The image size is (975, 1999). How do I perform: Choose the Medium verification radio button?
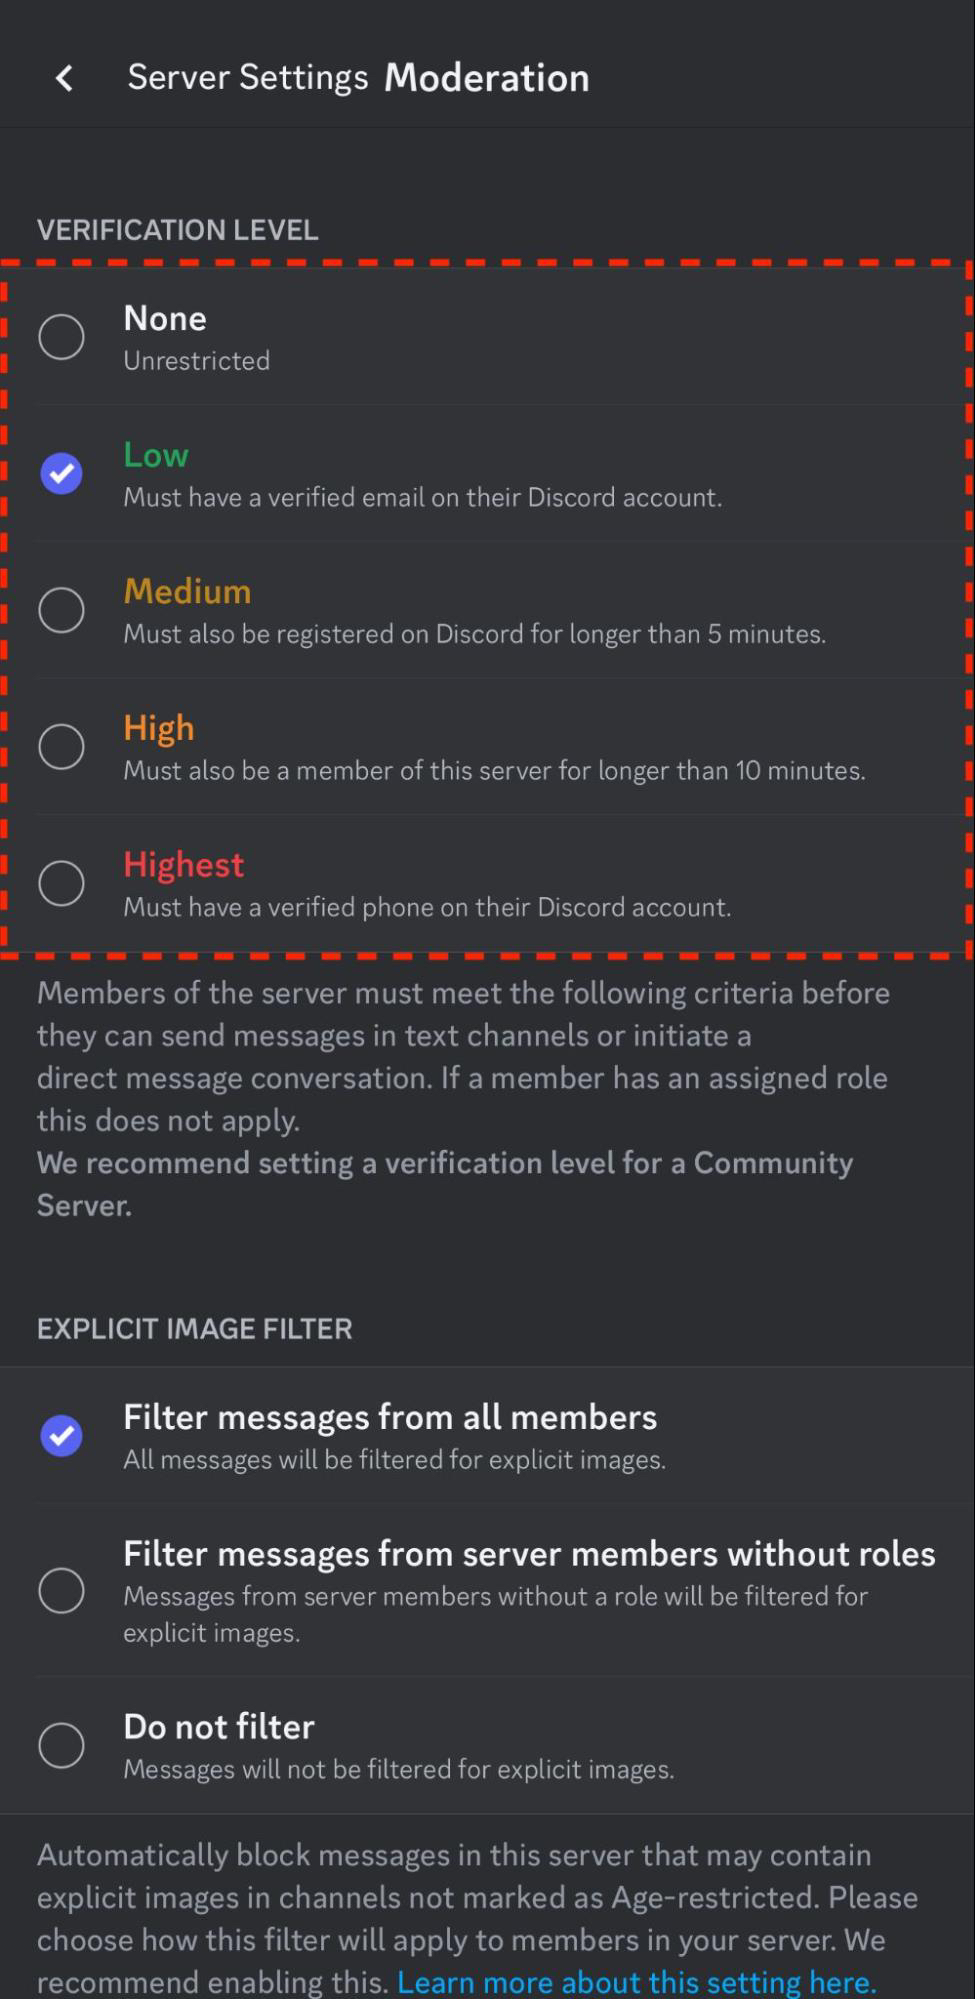tap(61, 610)
